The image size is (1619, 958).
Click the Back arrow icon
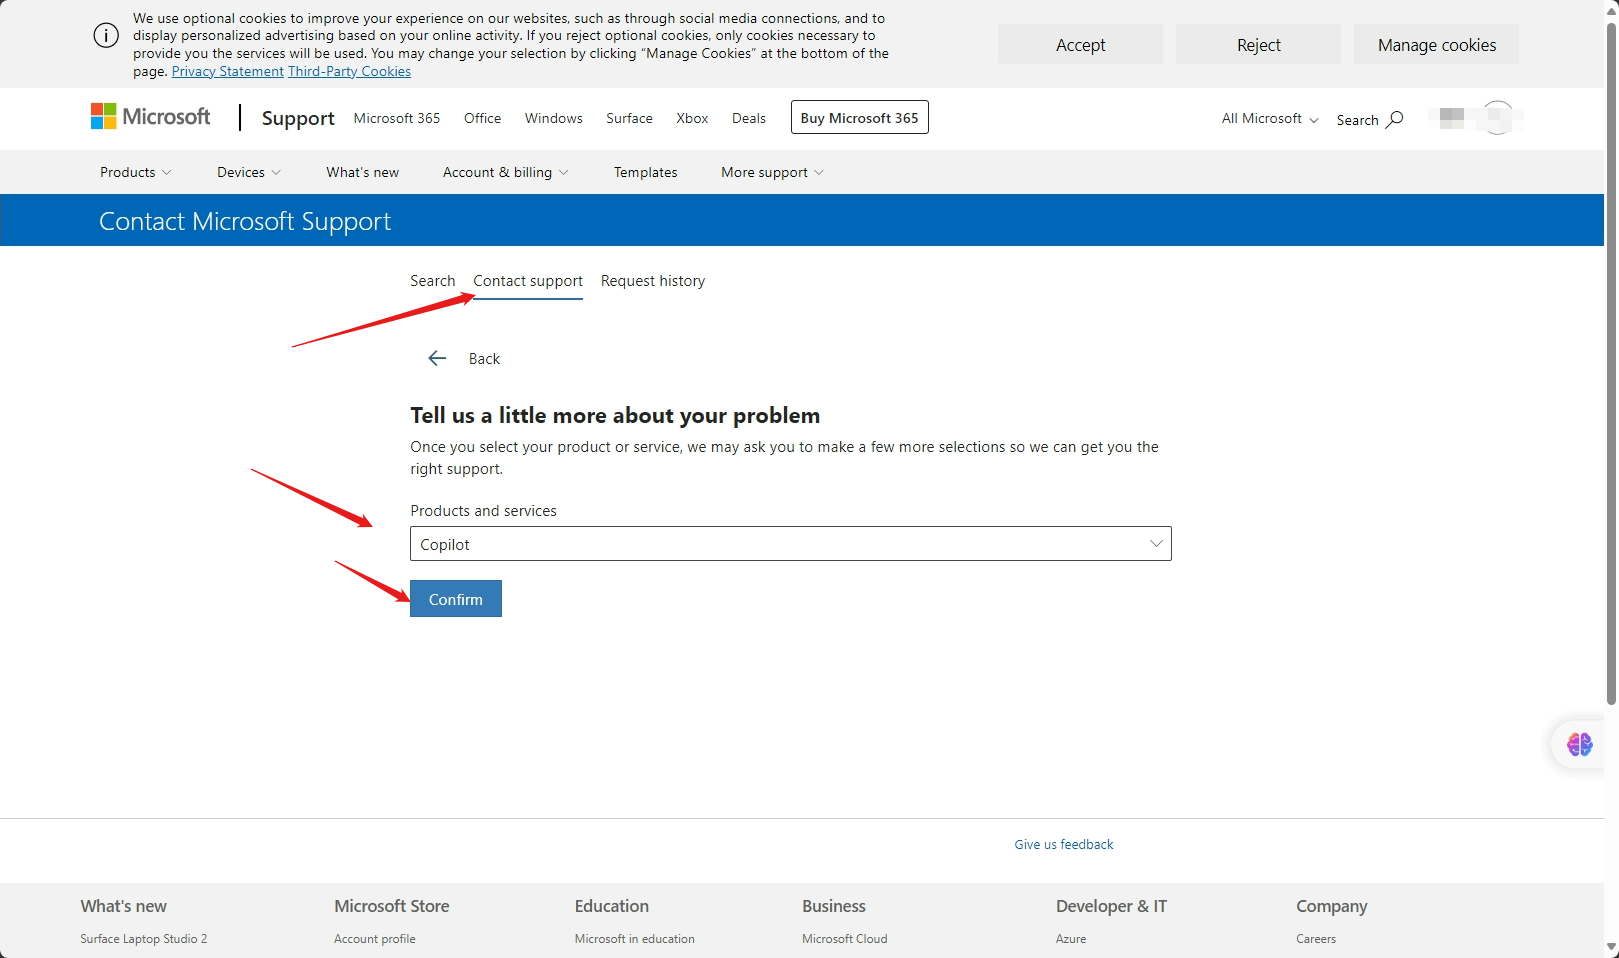(x=437, y=358)
